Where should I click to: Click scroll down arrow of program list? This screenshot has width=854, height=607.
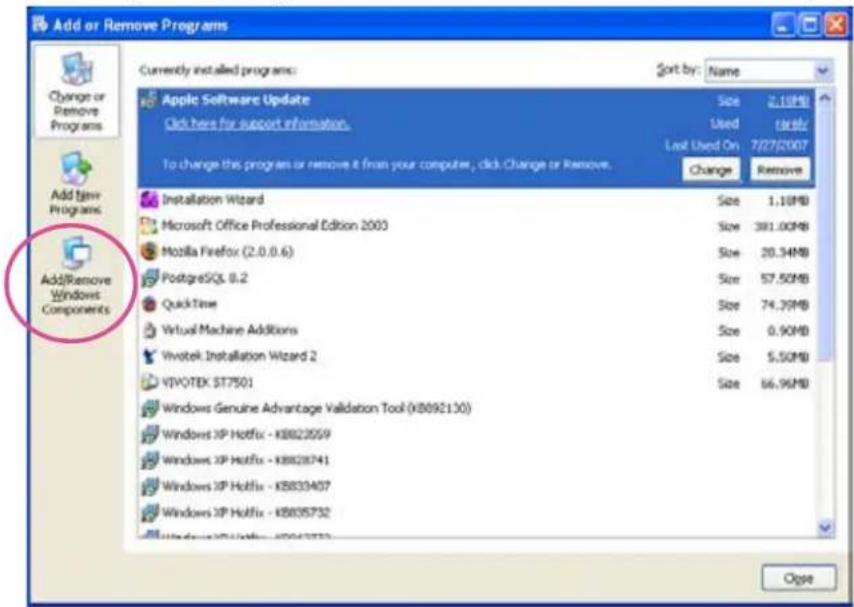[x=825, y=527]
